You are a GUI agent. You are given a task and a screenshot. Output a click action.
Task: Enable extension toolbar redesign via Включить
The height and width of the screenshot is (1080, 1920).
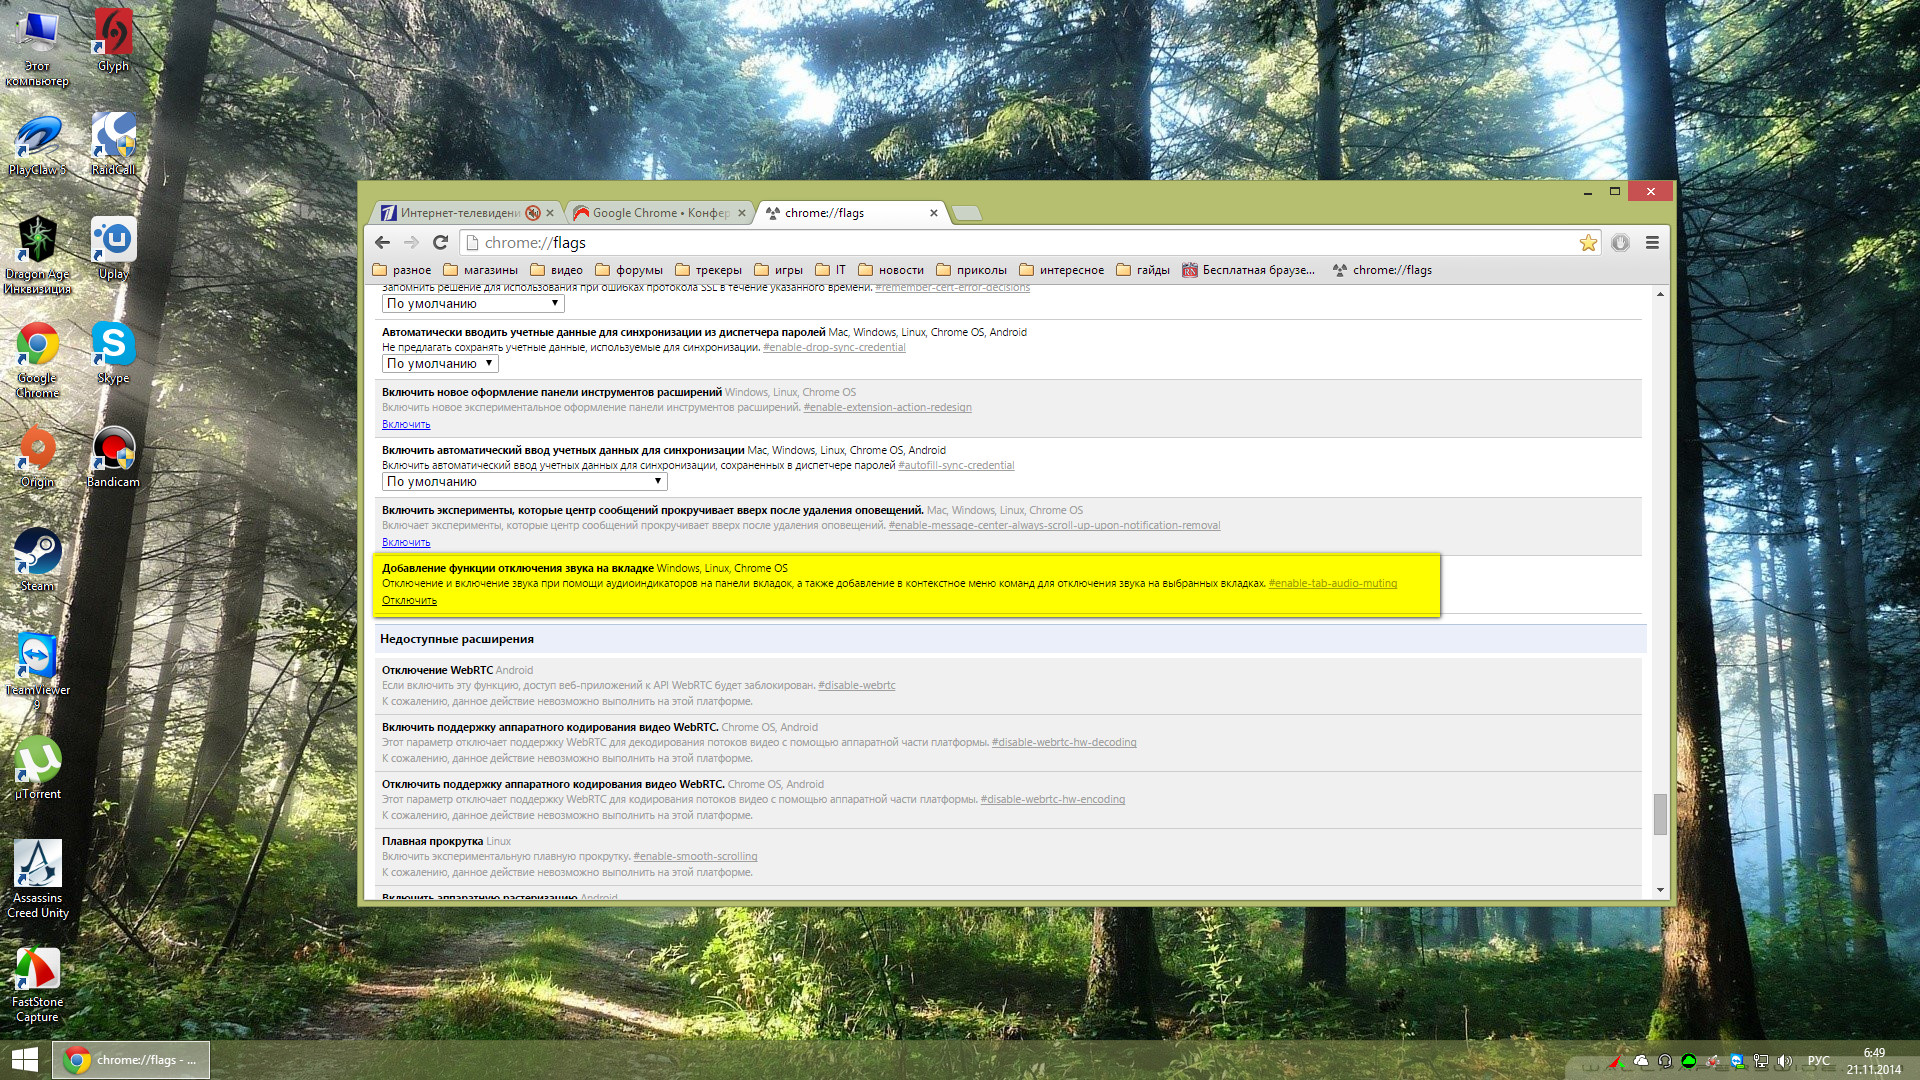406,425
